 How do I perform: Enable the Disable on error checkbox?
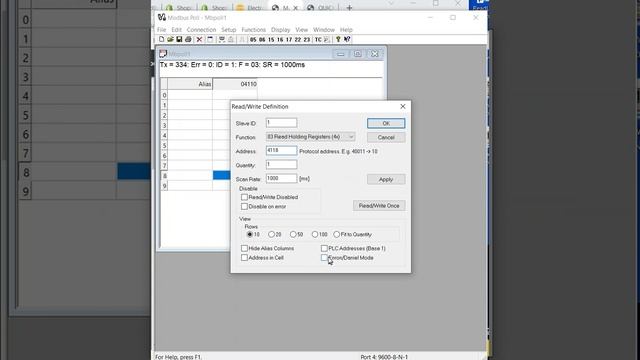coord(244,207)
